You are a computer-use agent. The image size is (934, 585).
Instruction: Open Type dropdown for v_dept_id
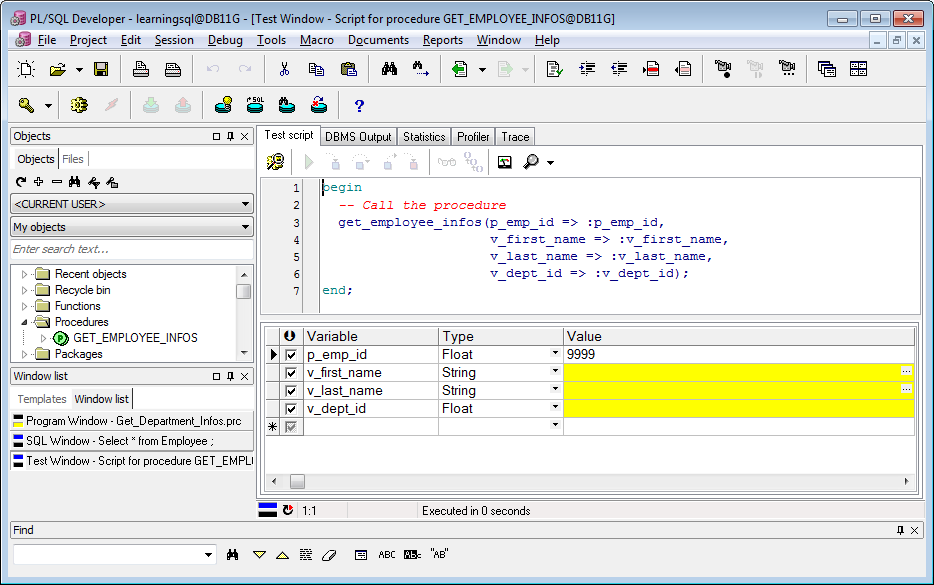click(x=555, y=407)
